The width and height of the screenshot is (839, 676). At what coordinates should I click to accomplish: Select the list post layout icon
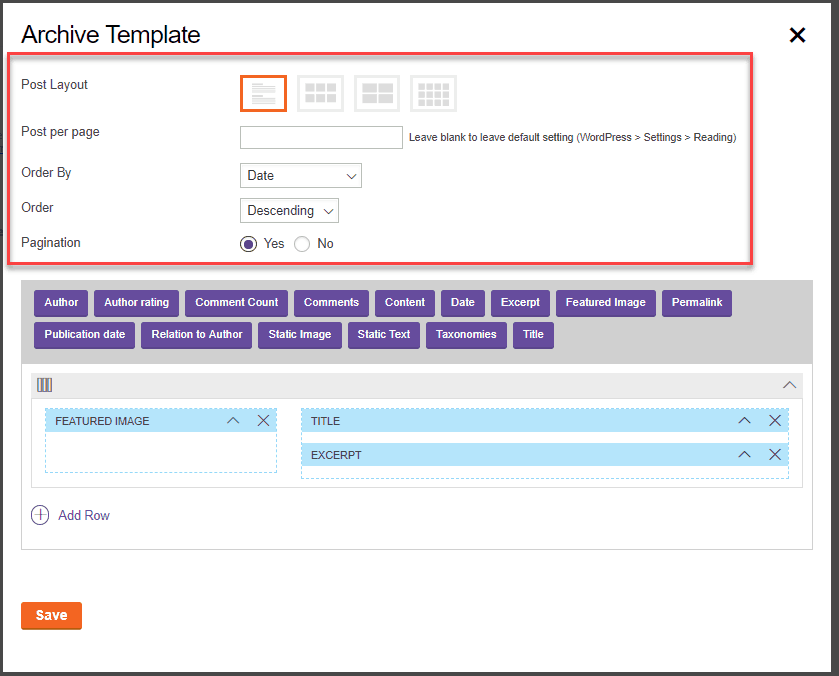pyautogui.click(x=263, y=94)
